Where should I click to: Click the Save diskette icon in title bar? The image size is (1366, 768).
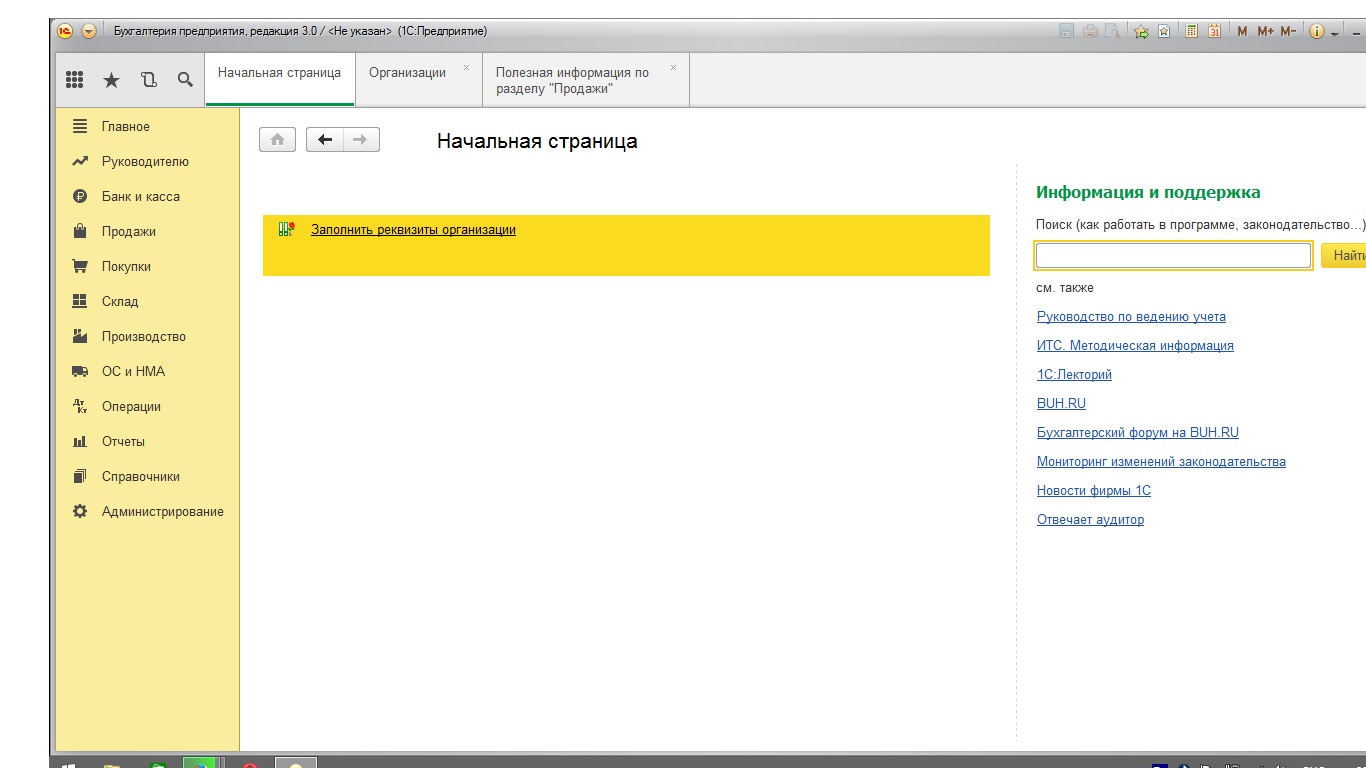[x=1067, y=31]
